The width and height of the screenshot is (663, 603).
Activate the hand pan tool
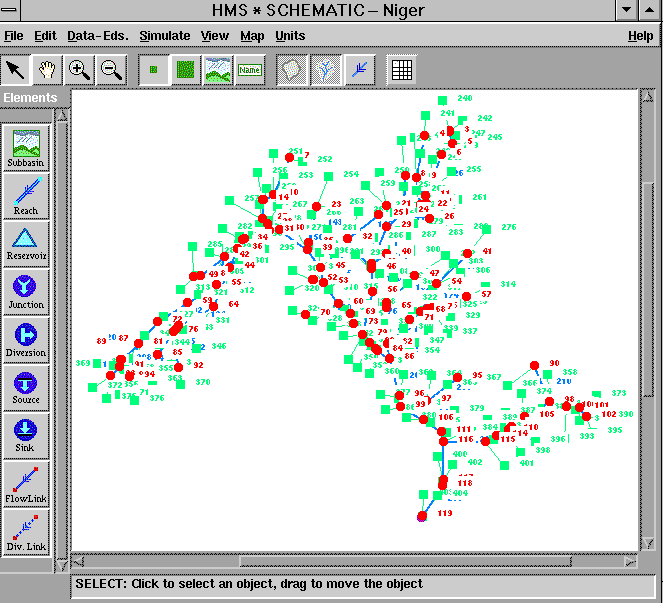[47, 69]
